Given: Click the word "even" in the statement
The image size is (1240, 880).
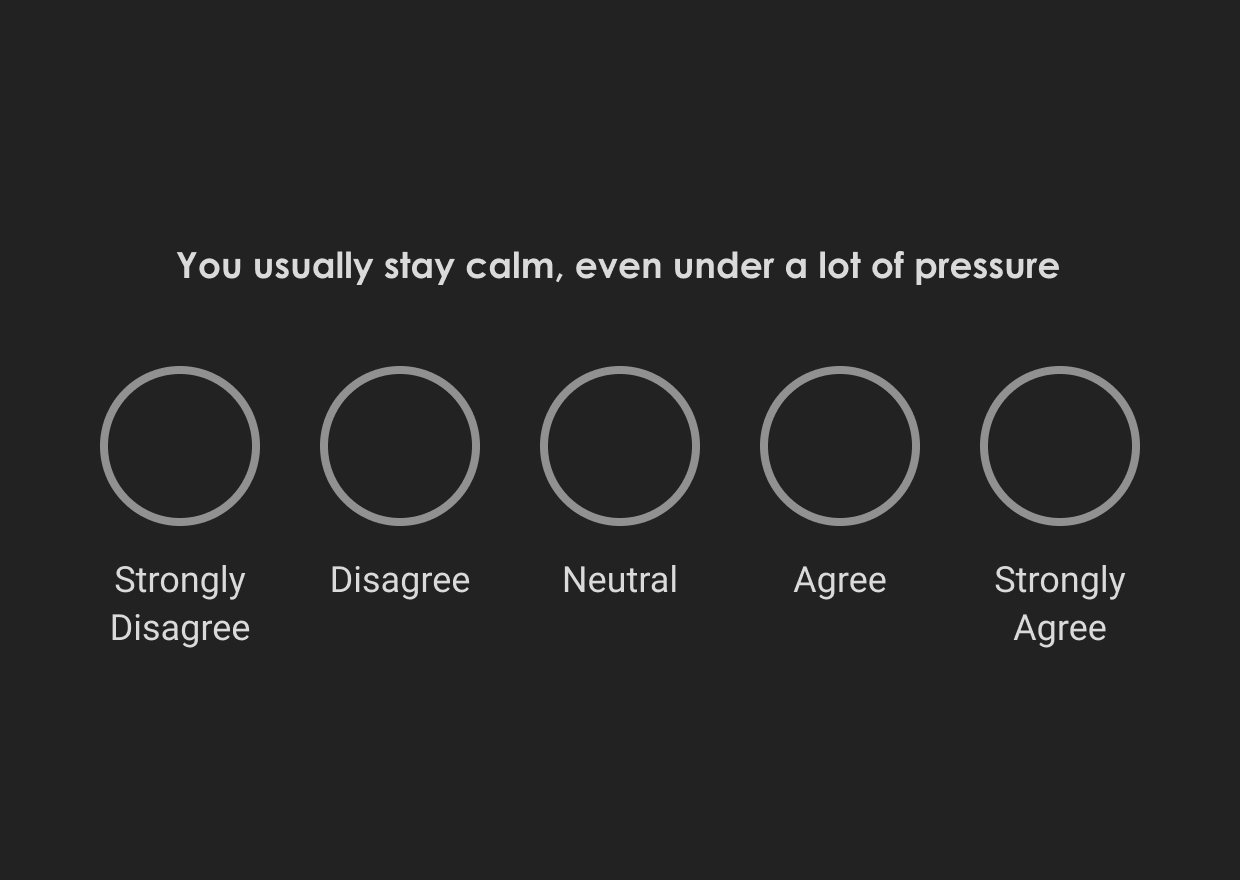Looking at the screenshot, I should click(618, 266).
